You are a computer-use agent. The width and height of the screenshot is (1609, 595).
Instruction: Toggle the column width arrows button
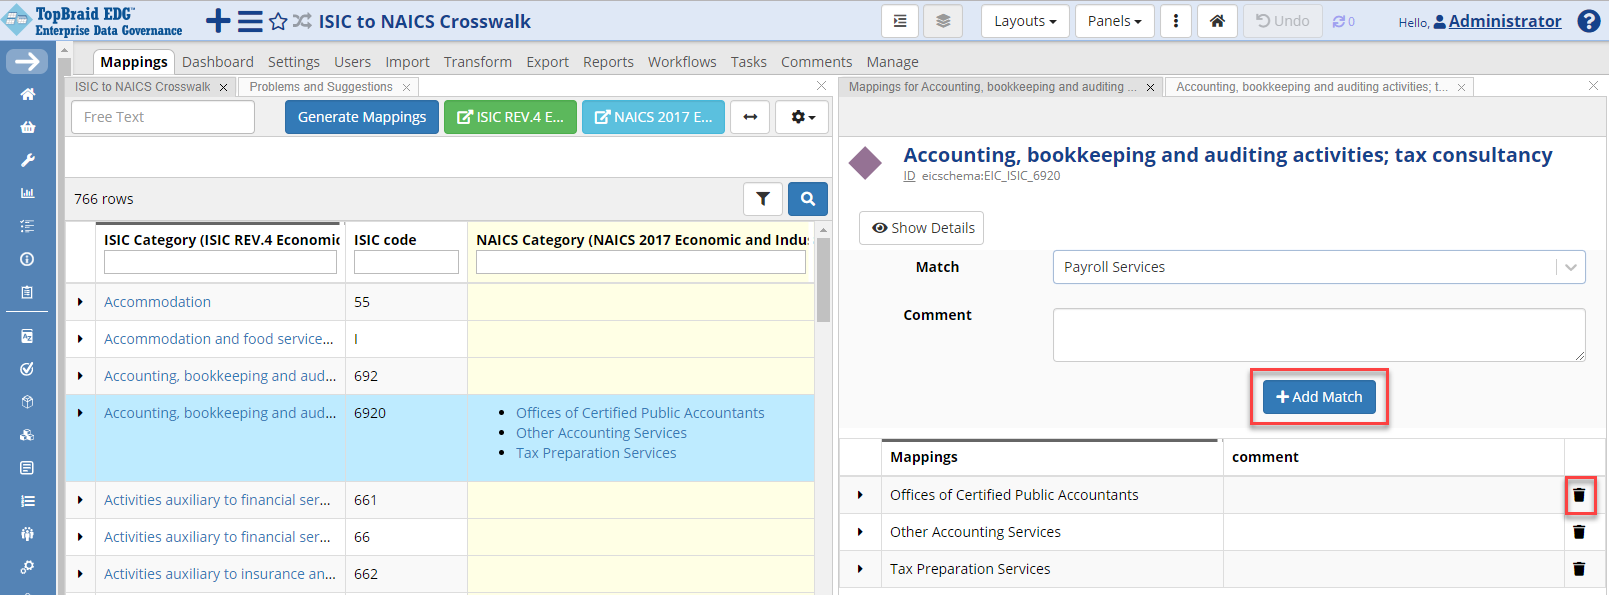[x=750, y=117]
